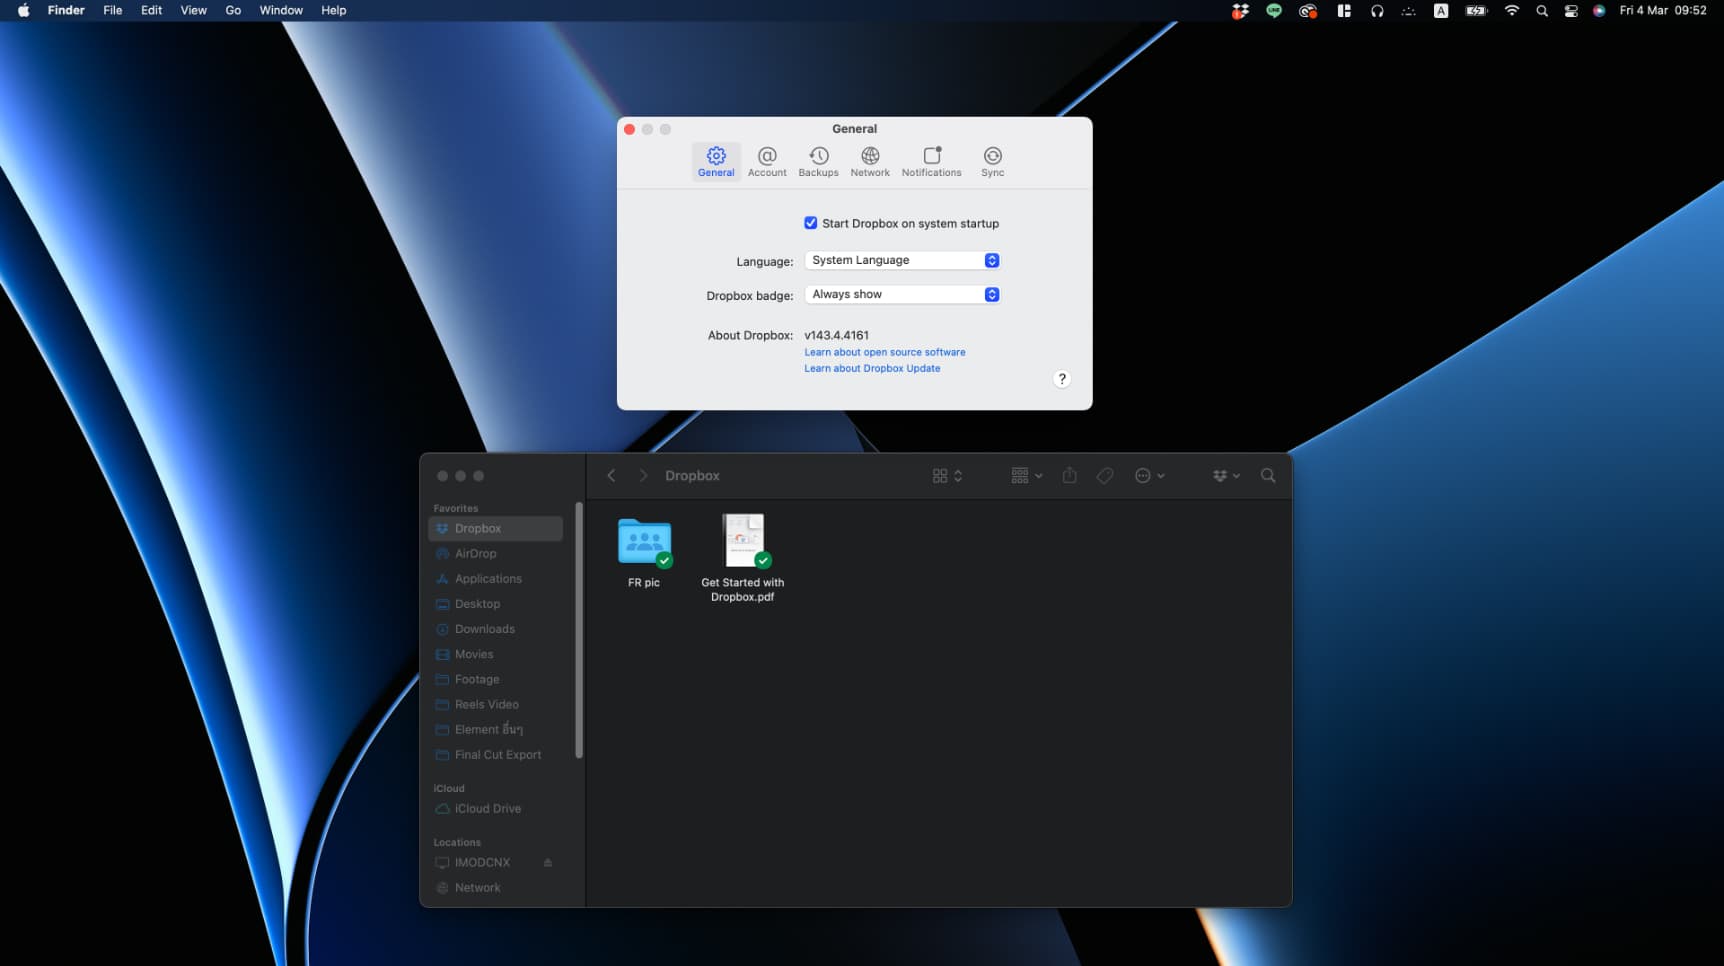Image resolution: width=1724 pixels, height=966 pixels.
Task: Open the Dropbox badge dropdown
Action: pyautogui.click(x=901, y=295)
